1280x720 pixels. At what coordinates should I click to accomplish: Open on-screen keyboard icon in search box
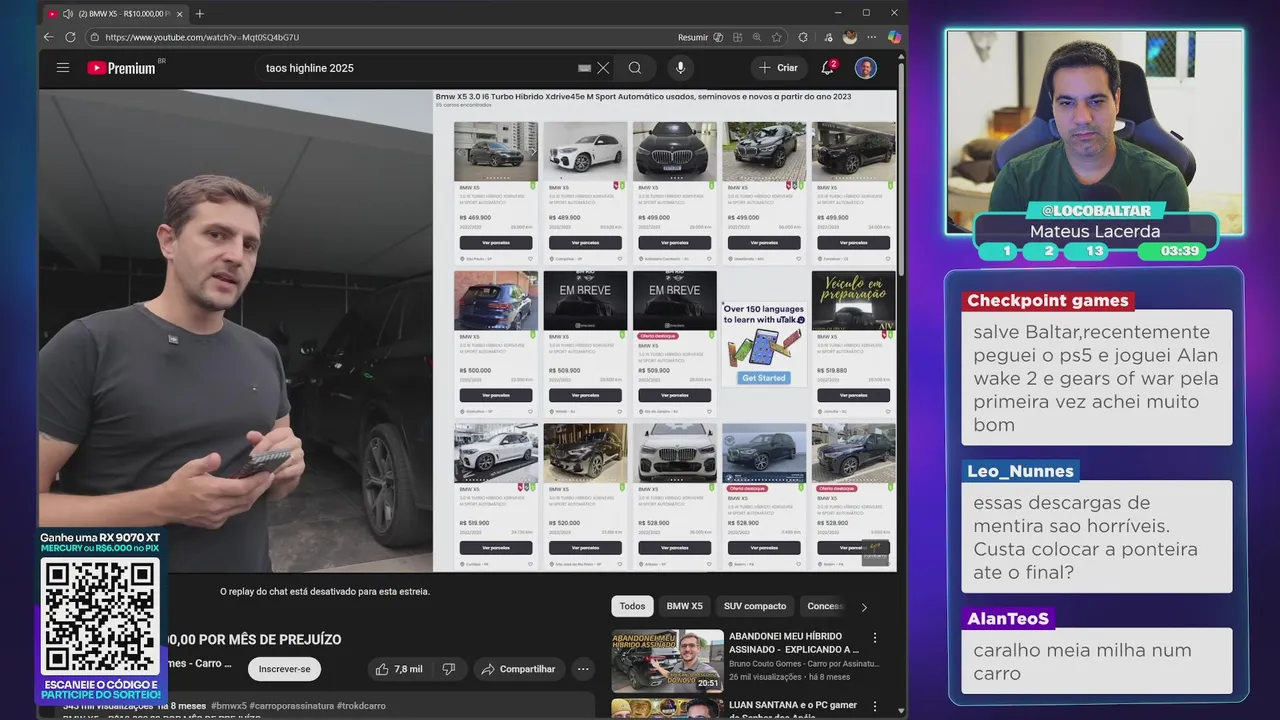click(585, 68)
